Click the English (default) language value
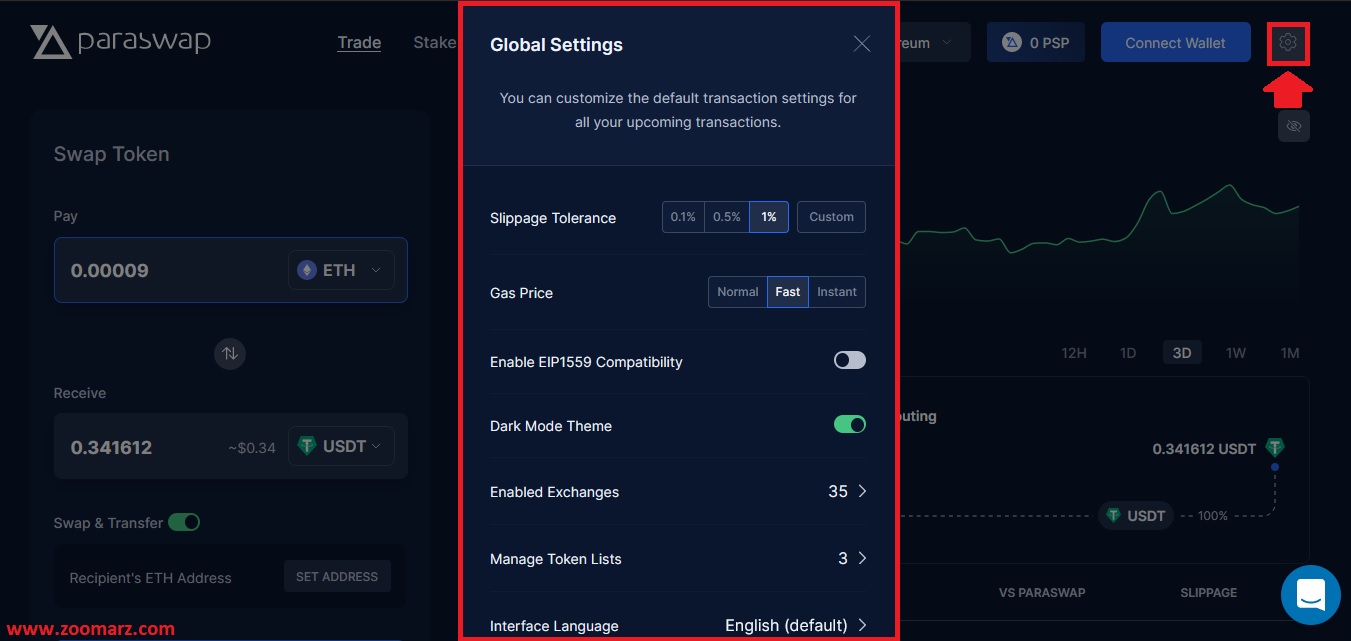The height and width of the screenshot is (641, 1351). (786, 625)
